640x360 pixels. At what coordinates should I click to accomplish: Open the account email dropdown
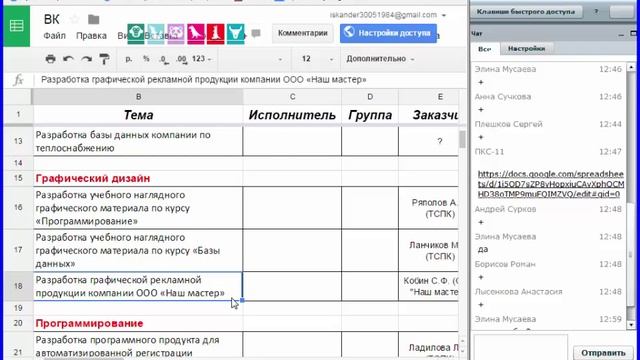click(388, 15)
